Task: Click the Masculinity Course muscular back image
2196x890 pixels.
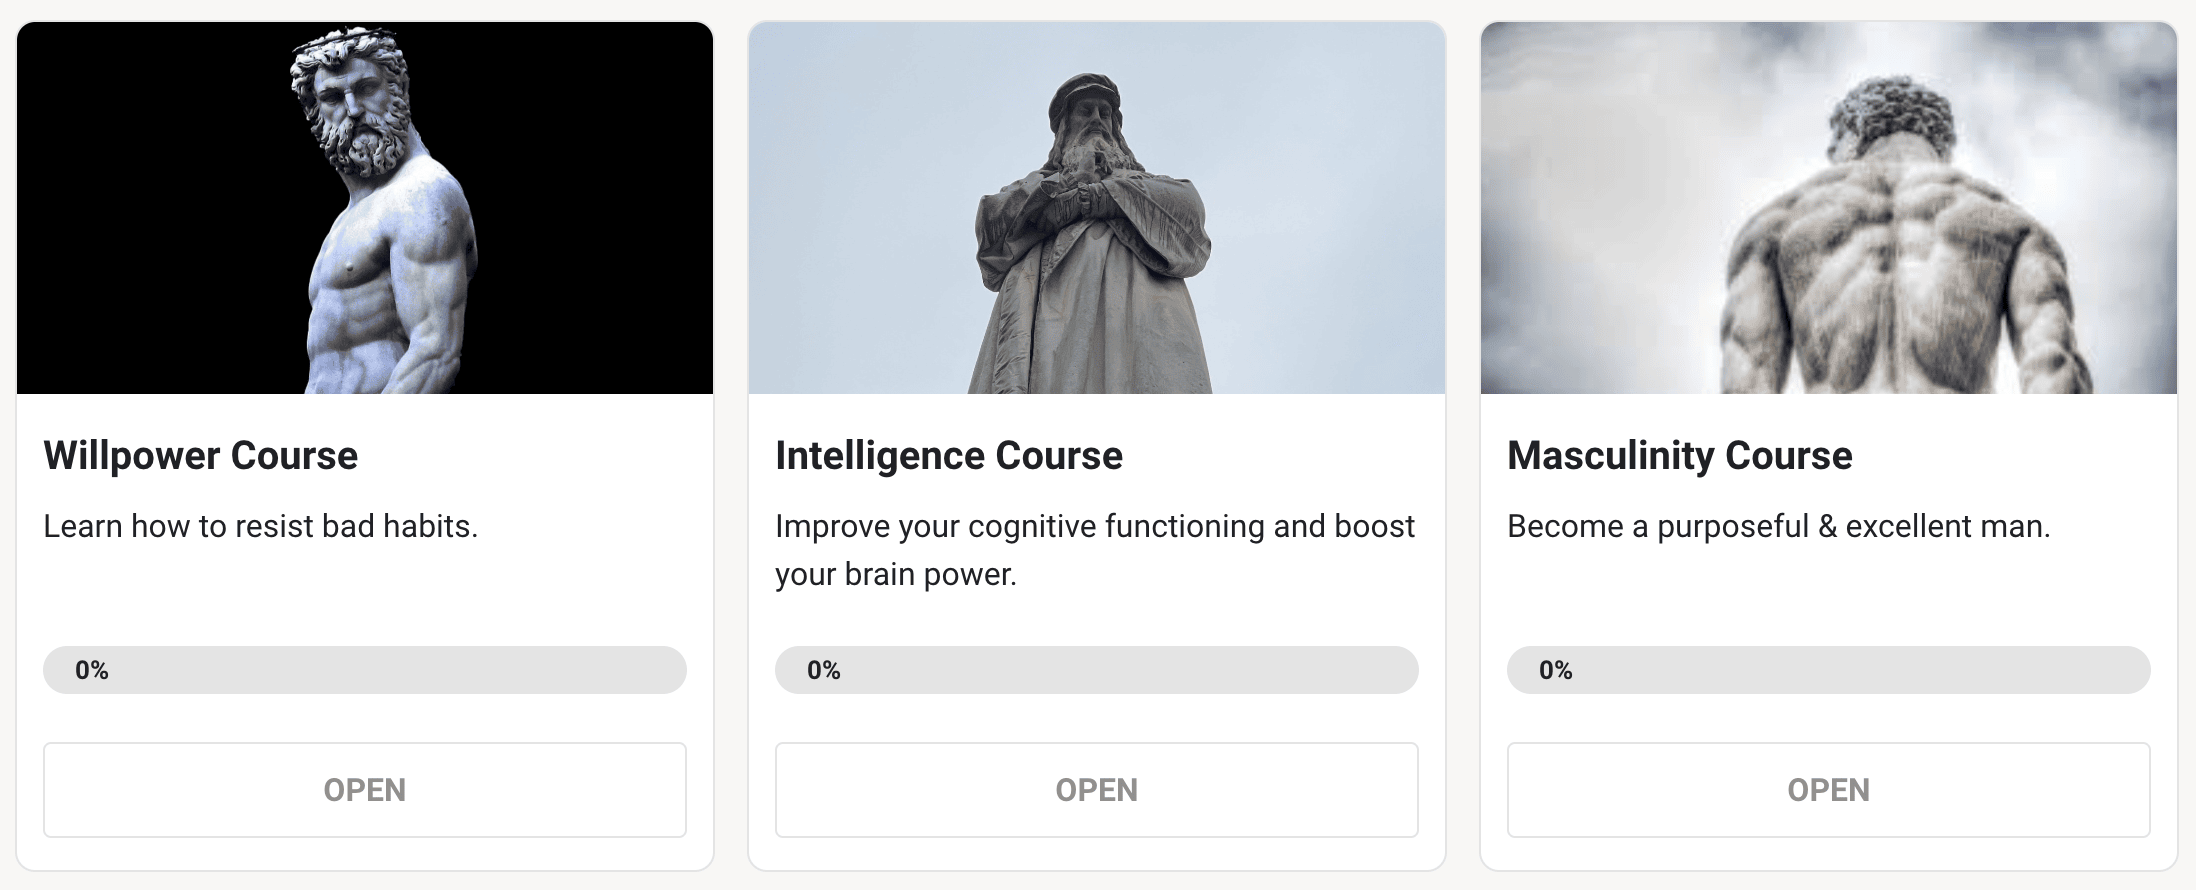Action: tap(1828, 208)
